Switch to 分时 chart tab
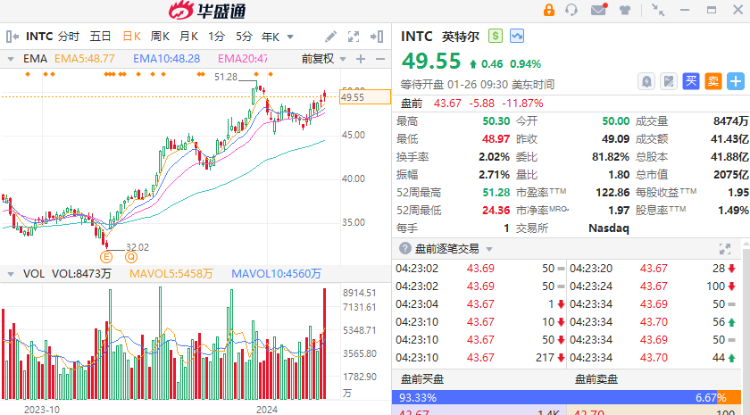 click(69, 36)
